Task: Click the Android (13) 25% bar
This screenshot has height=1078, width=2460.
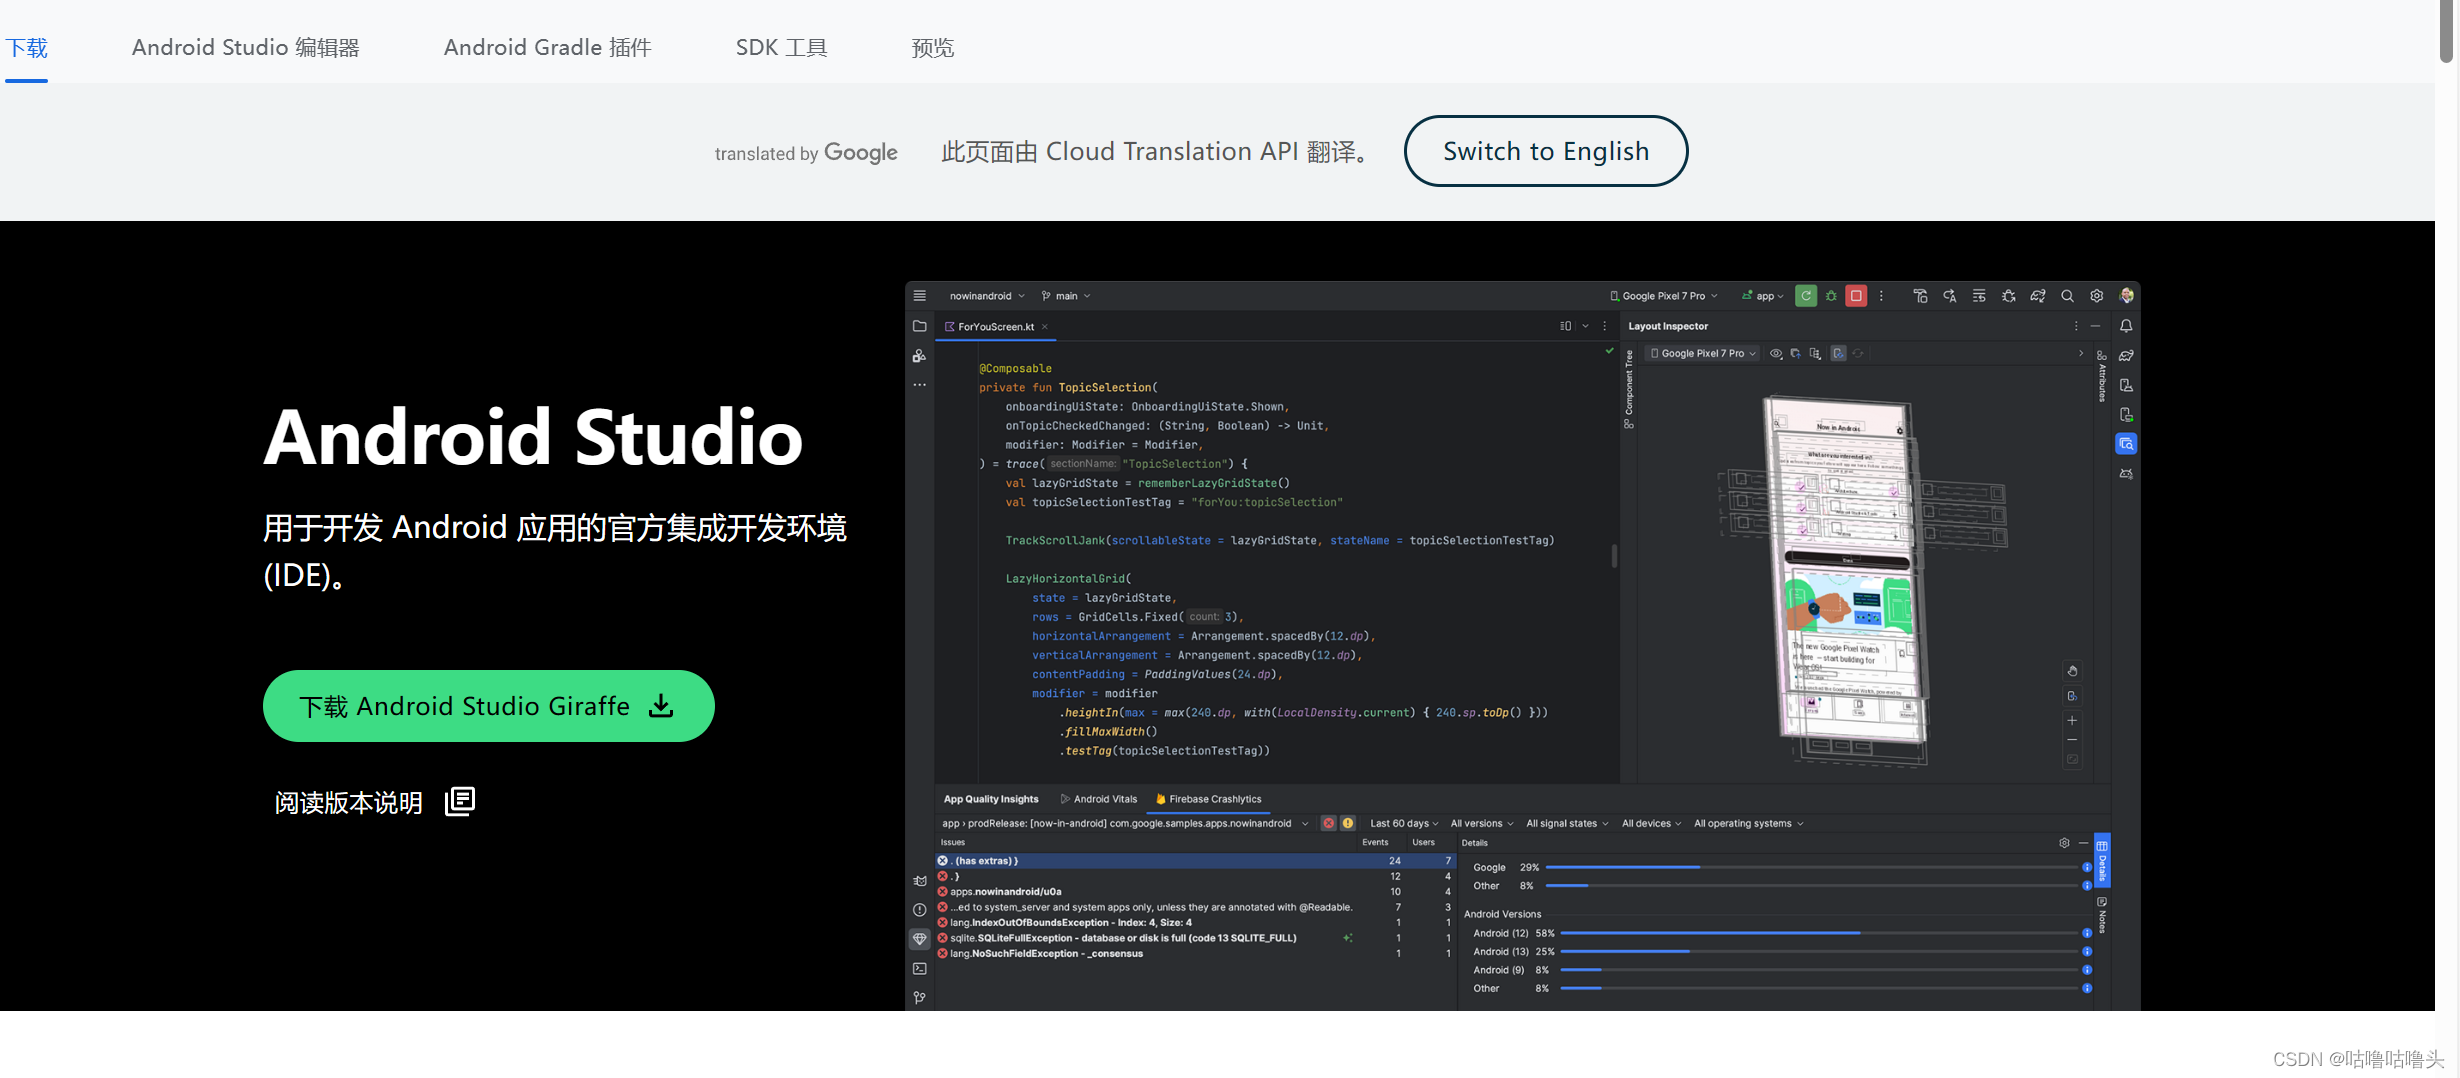Action: (1818, 951)
